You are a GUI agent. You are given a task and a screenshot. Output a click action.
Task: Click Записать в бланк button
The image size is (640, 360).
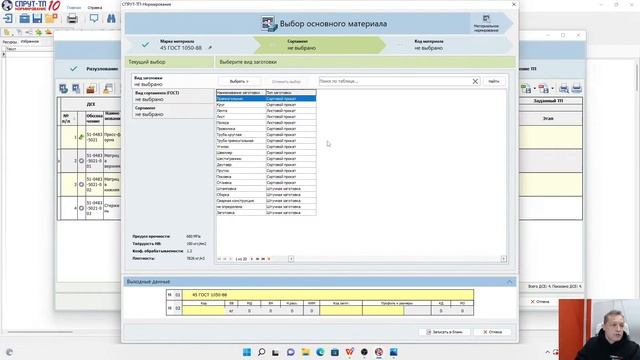click(444, 332)
